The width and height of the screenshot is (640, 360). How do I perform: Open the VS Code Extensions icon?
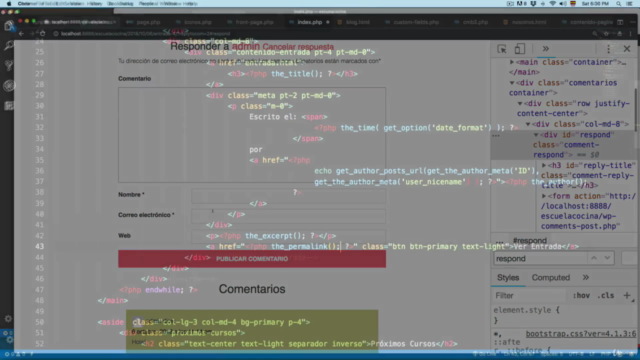point(8,106)
